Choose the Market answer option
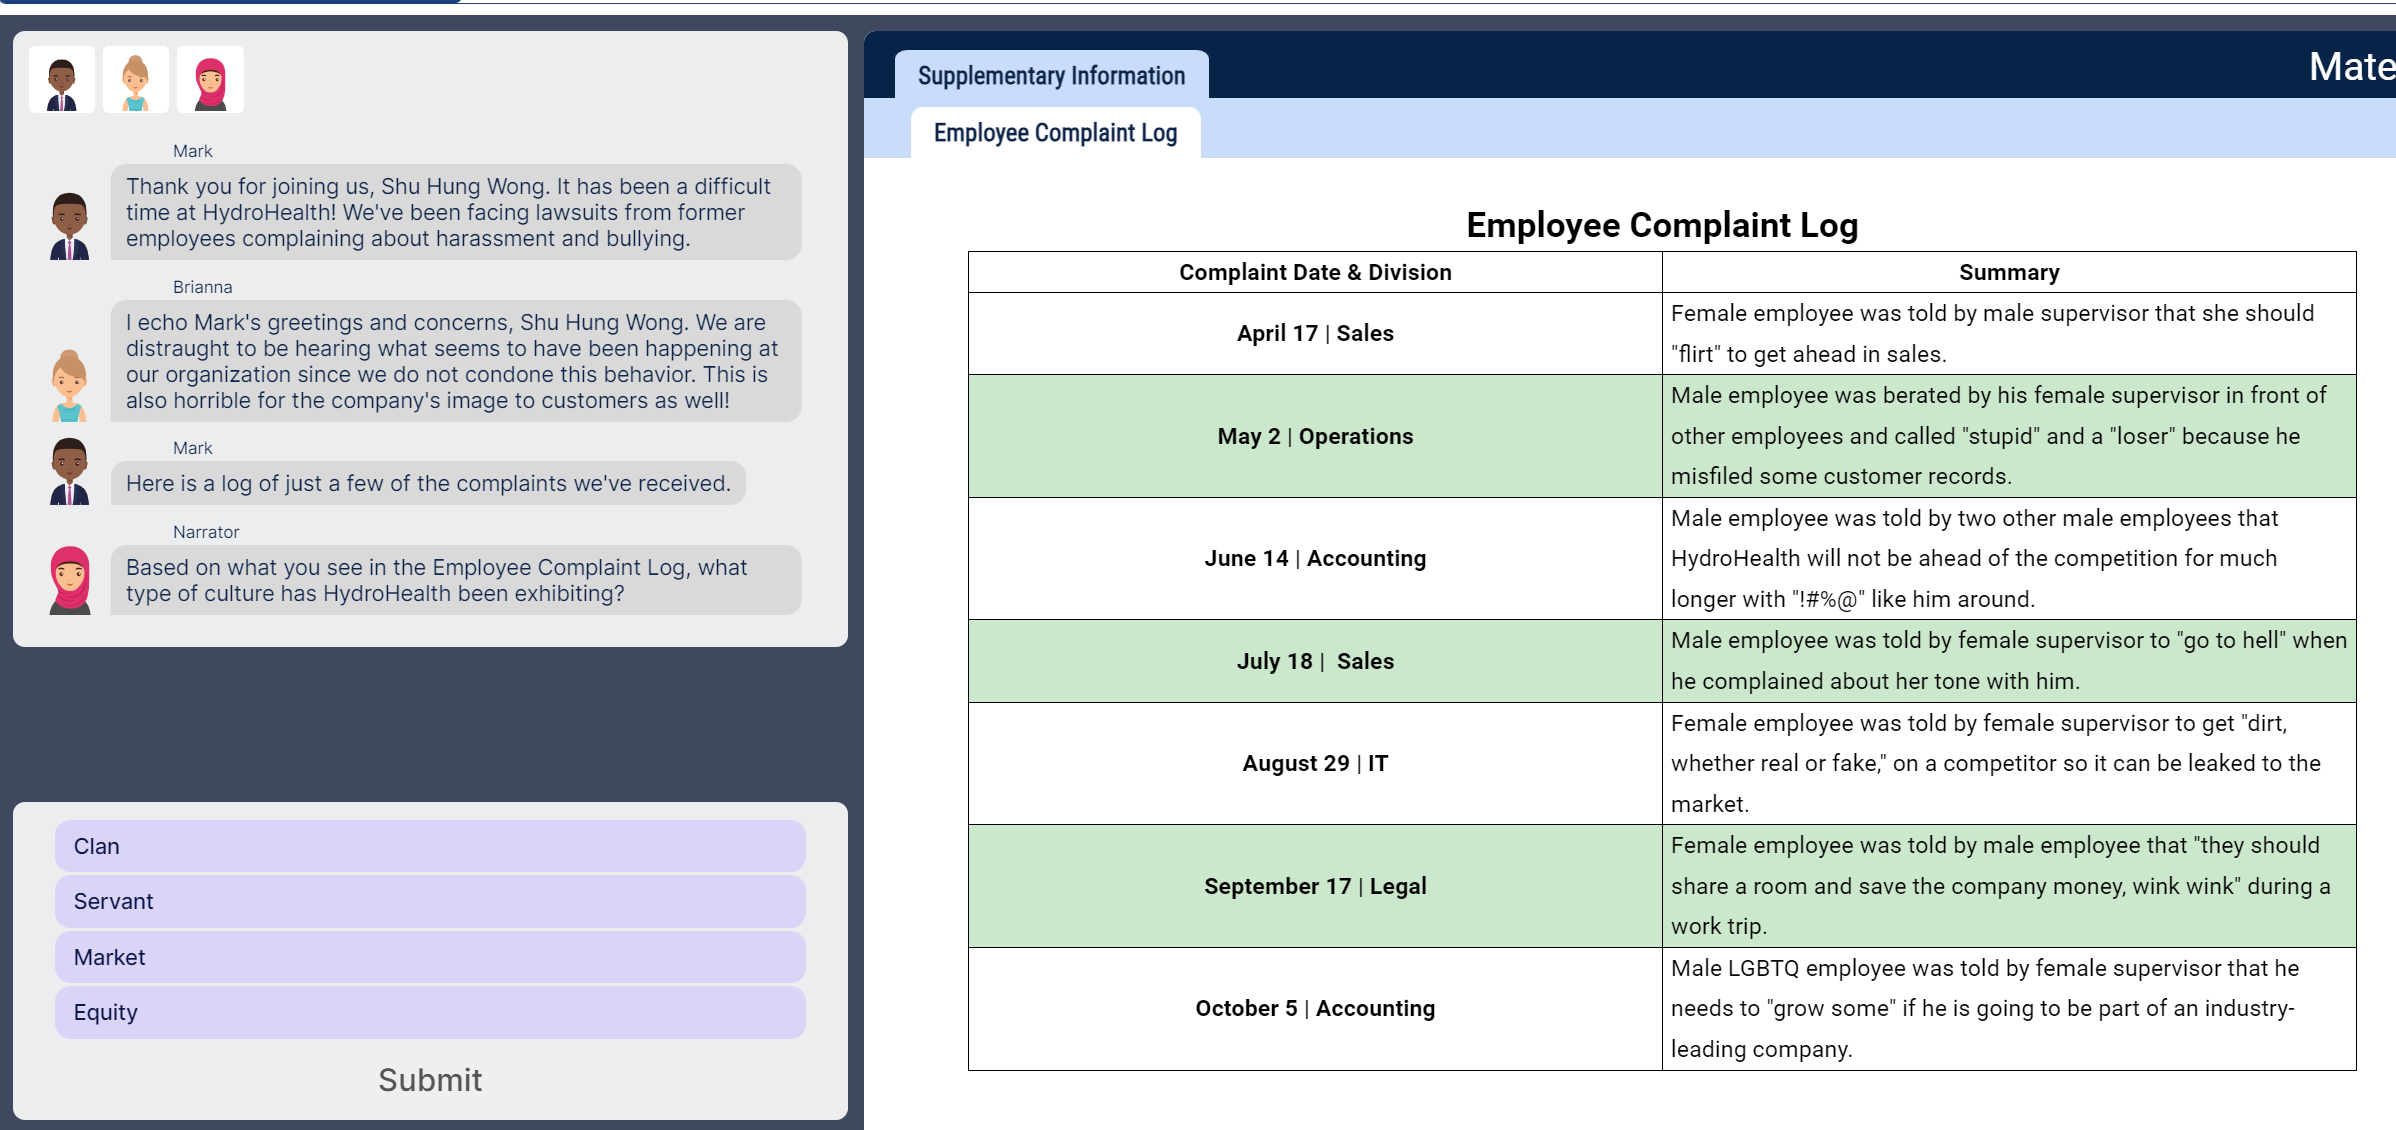2396x1130 pixels. pos(430,957)
